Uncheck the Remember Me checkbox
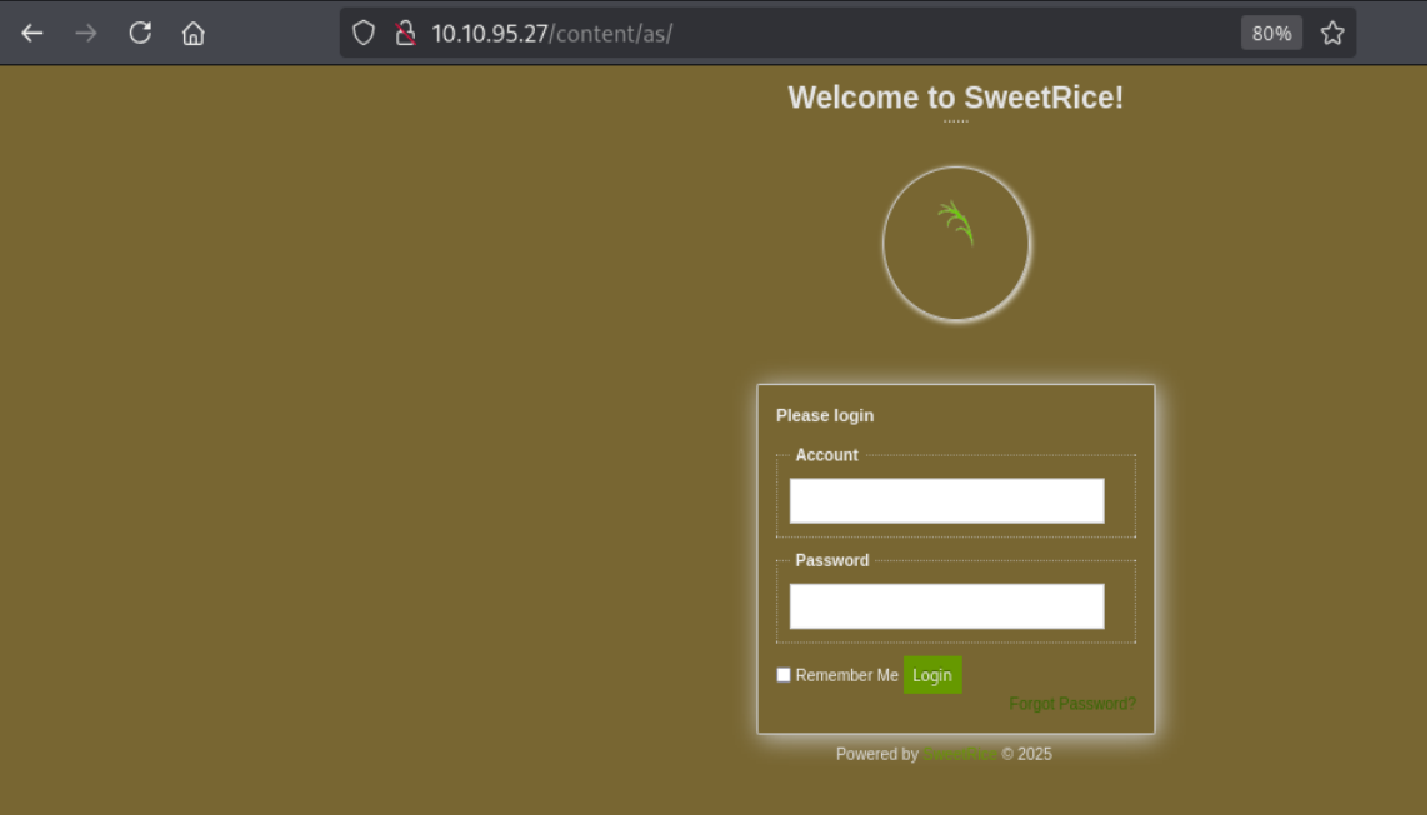Screen dimensions: 1427x815 point(783,675)
